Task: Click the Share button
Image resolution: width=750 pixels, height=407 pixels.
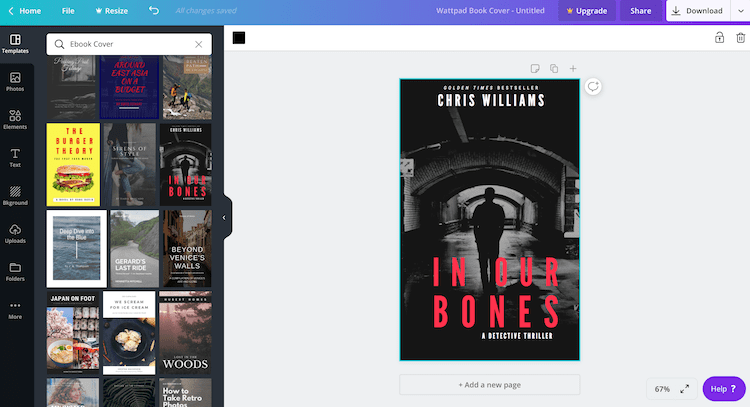Action: [640, 11]
